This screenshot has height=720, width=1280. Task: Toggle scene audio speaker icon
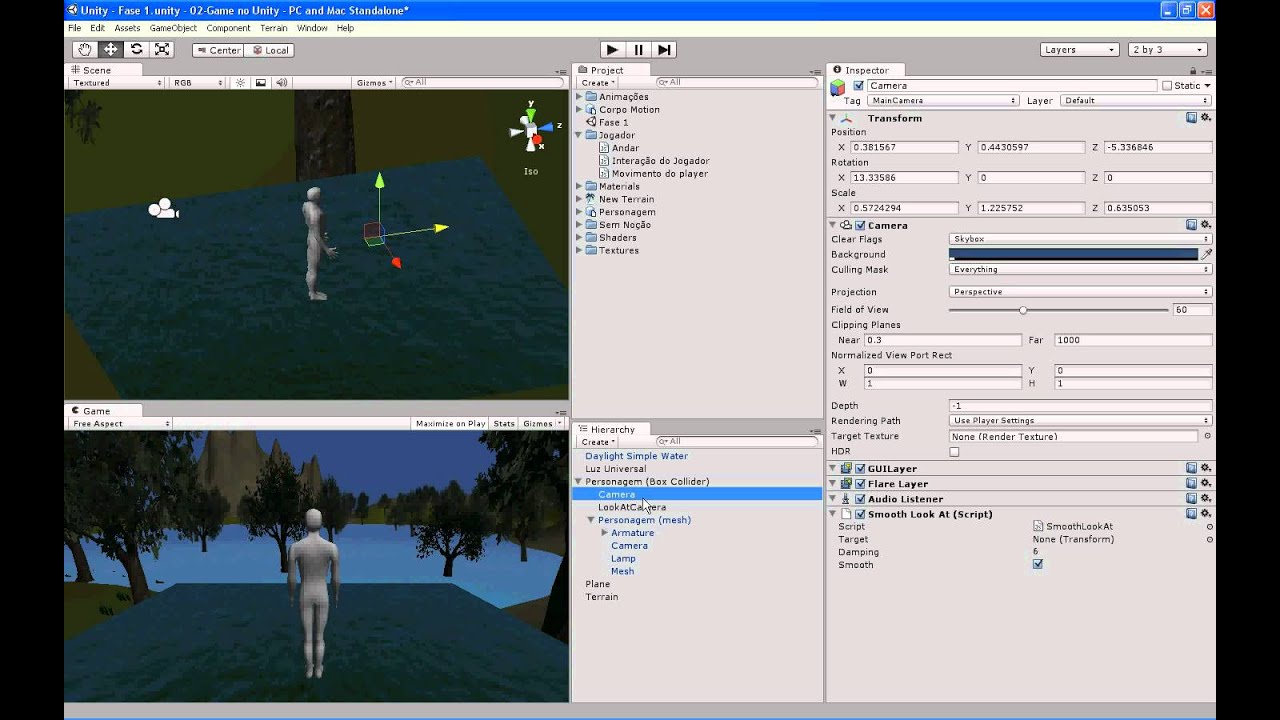click(x=281, y=83)
